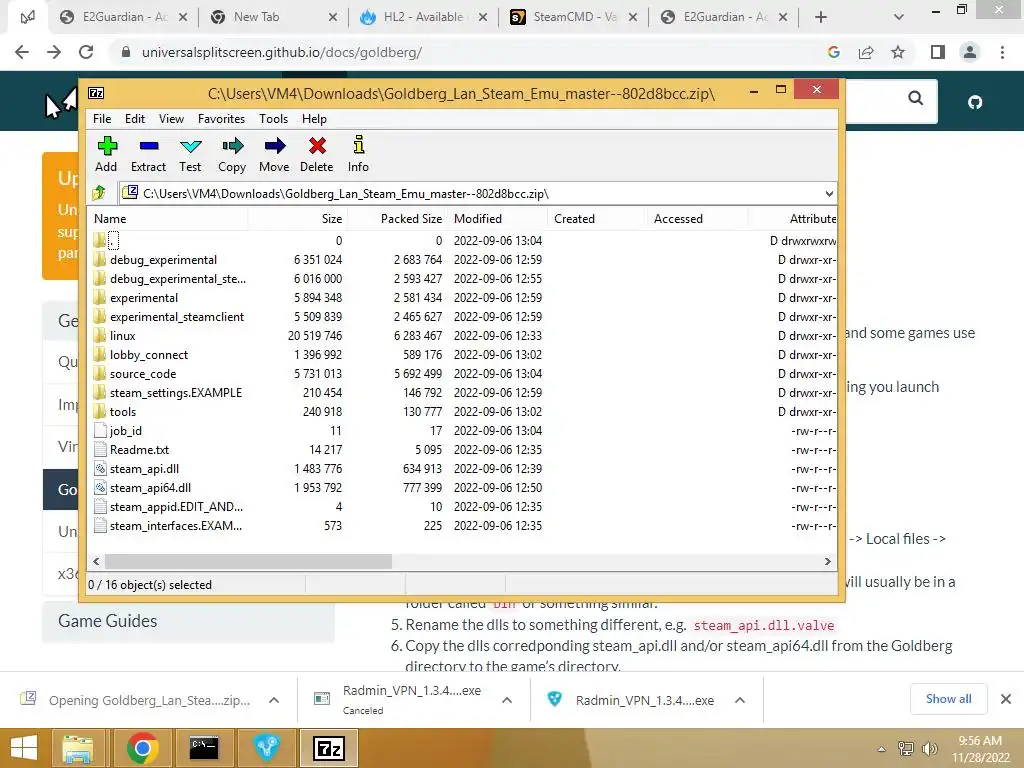Image resolution: width=1024 pixels, height=768 pixels.
Task: Expand options for Goldberg zip download
Action: point(274,700)
